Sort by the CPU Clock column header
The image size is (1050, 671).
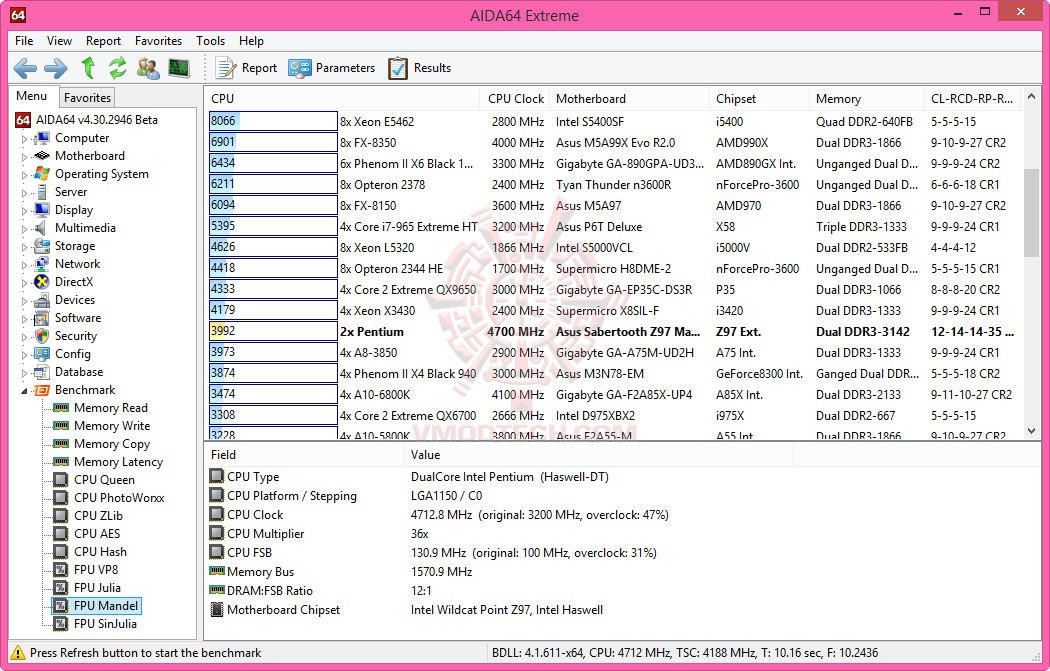514,98
